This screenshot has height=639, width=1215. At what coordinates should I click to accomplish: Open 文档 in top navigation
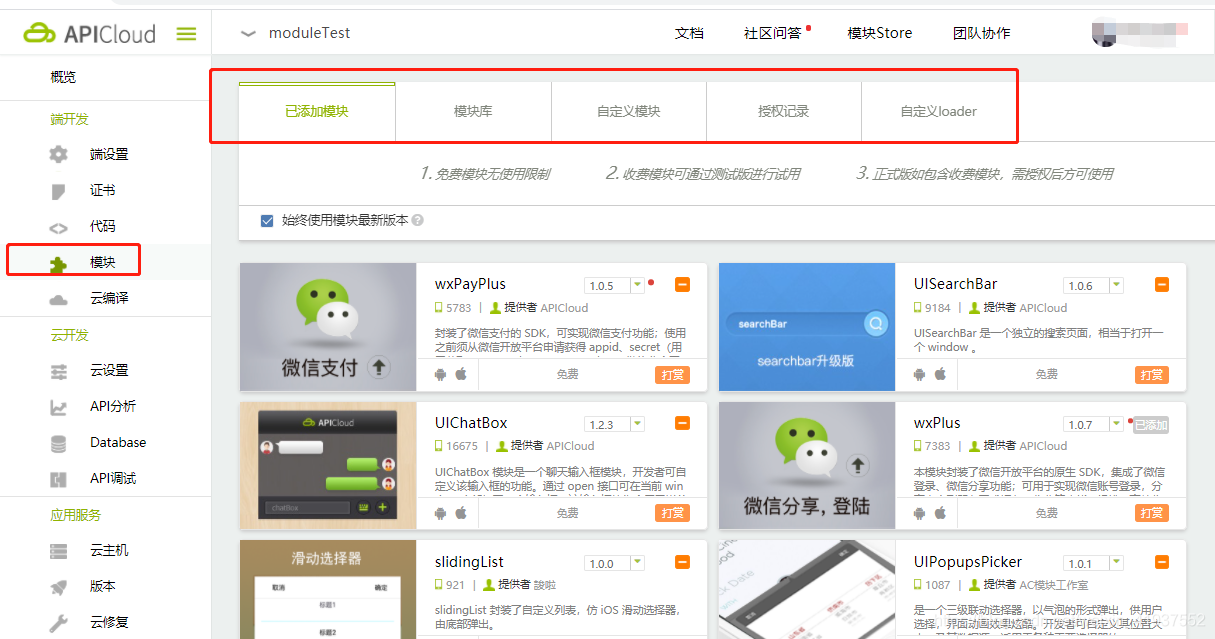(689, 33)
